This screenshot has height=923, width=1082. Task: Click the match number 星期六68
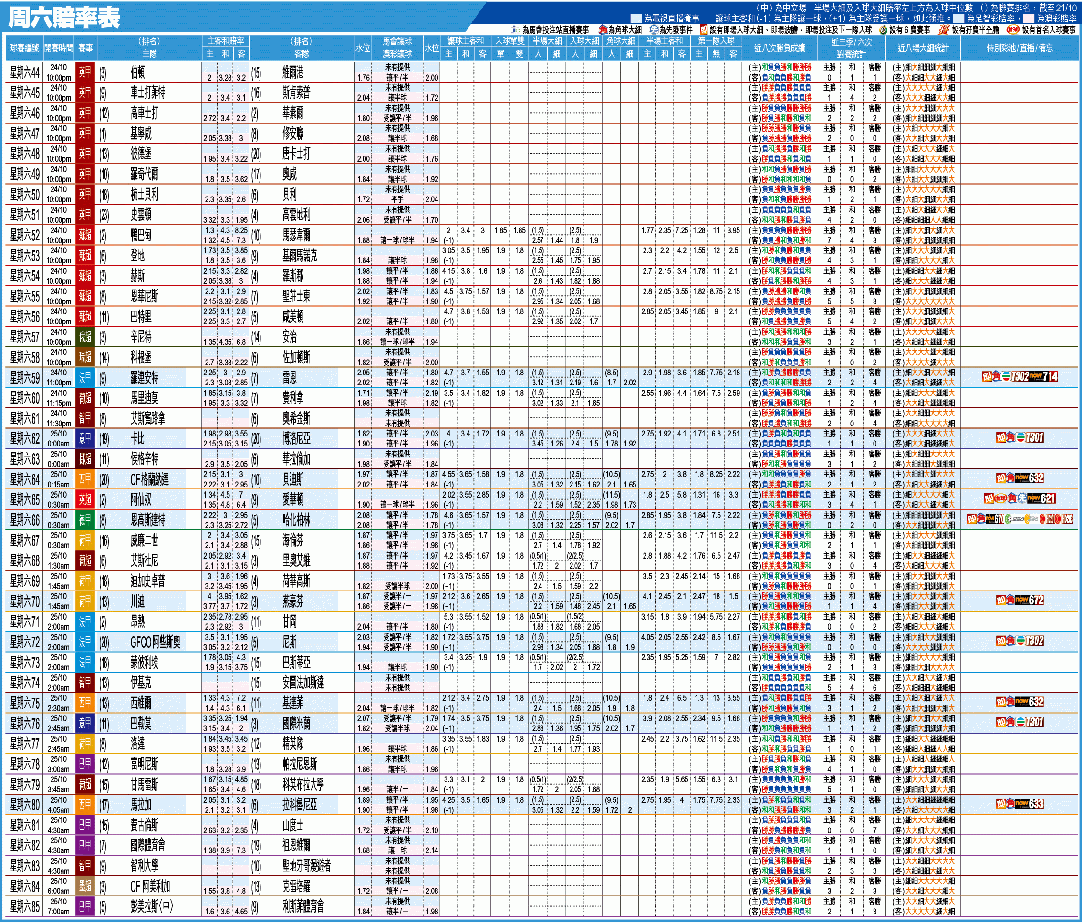[25, 561]
